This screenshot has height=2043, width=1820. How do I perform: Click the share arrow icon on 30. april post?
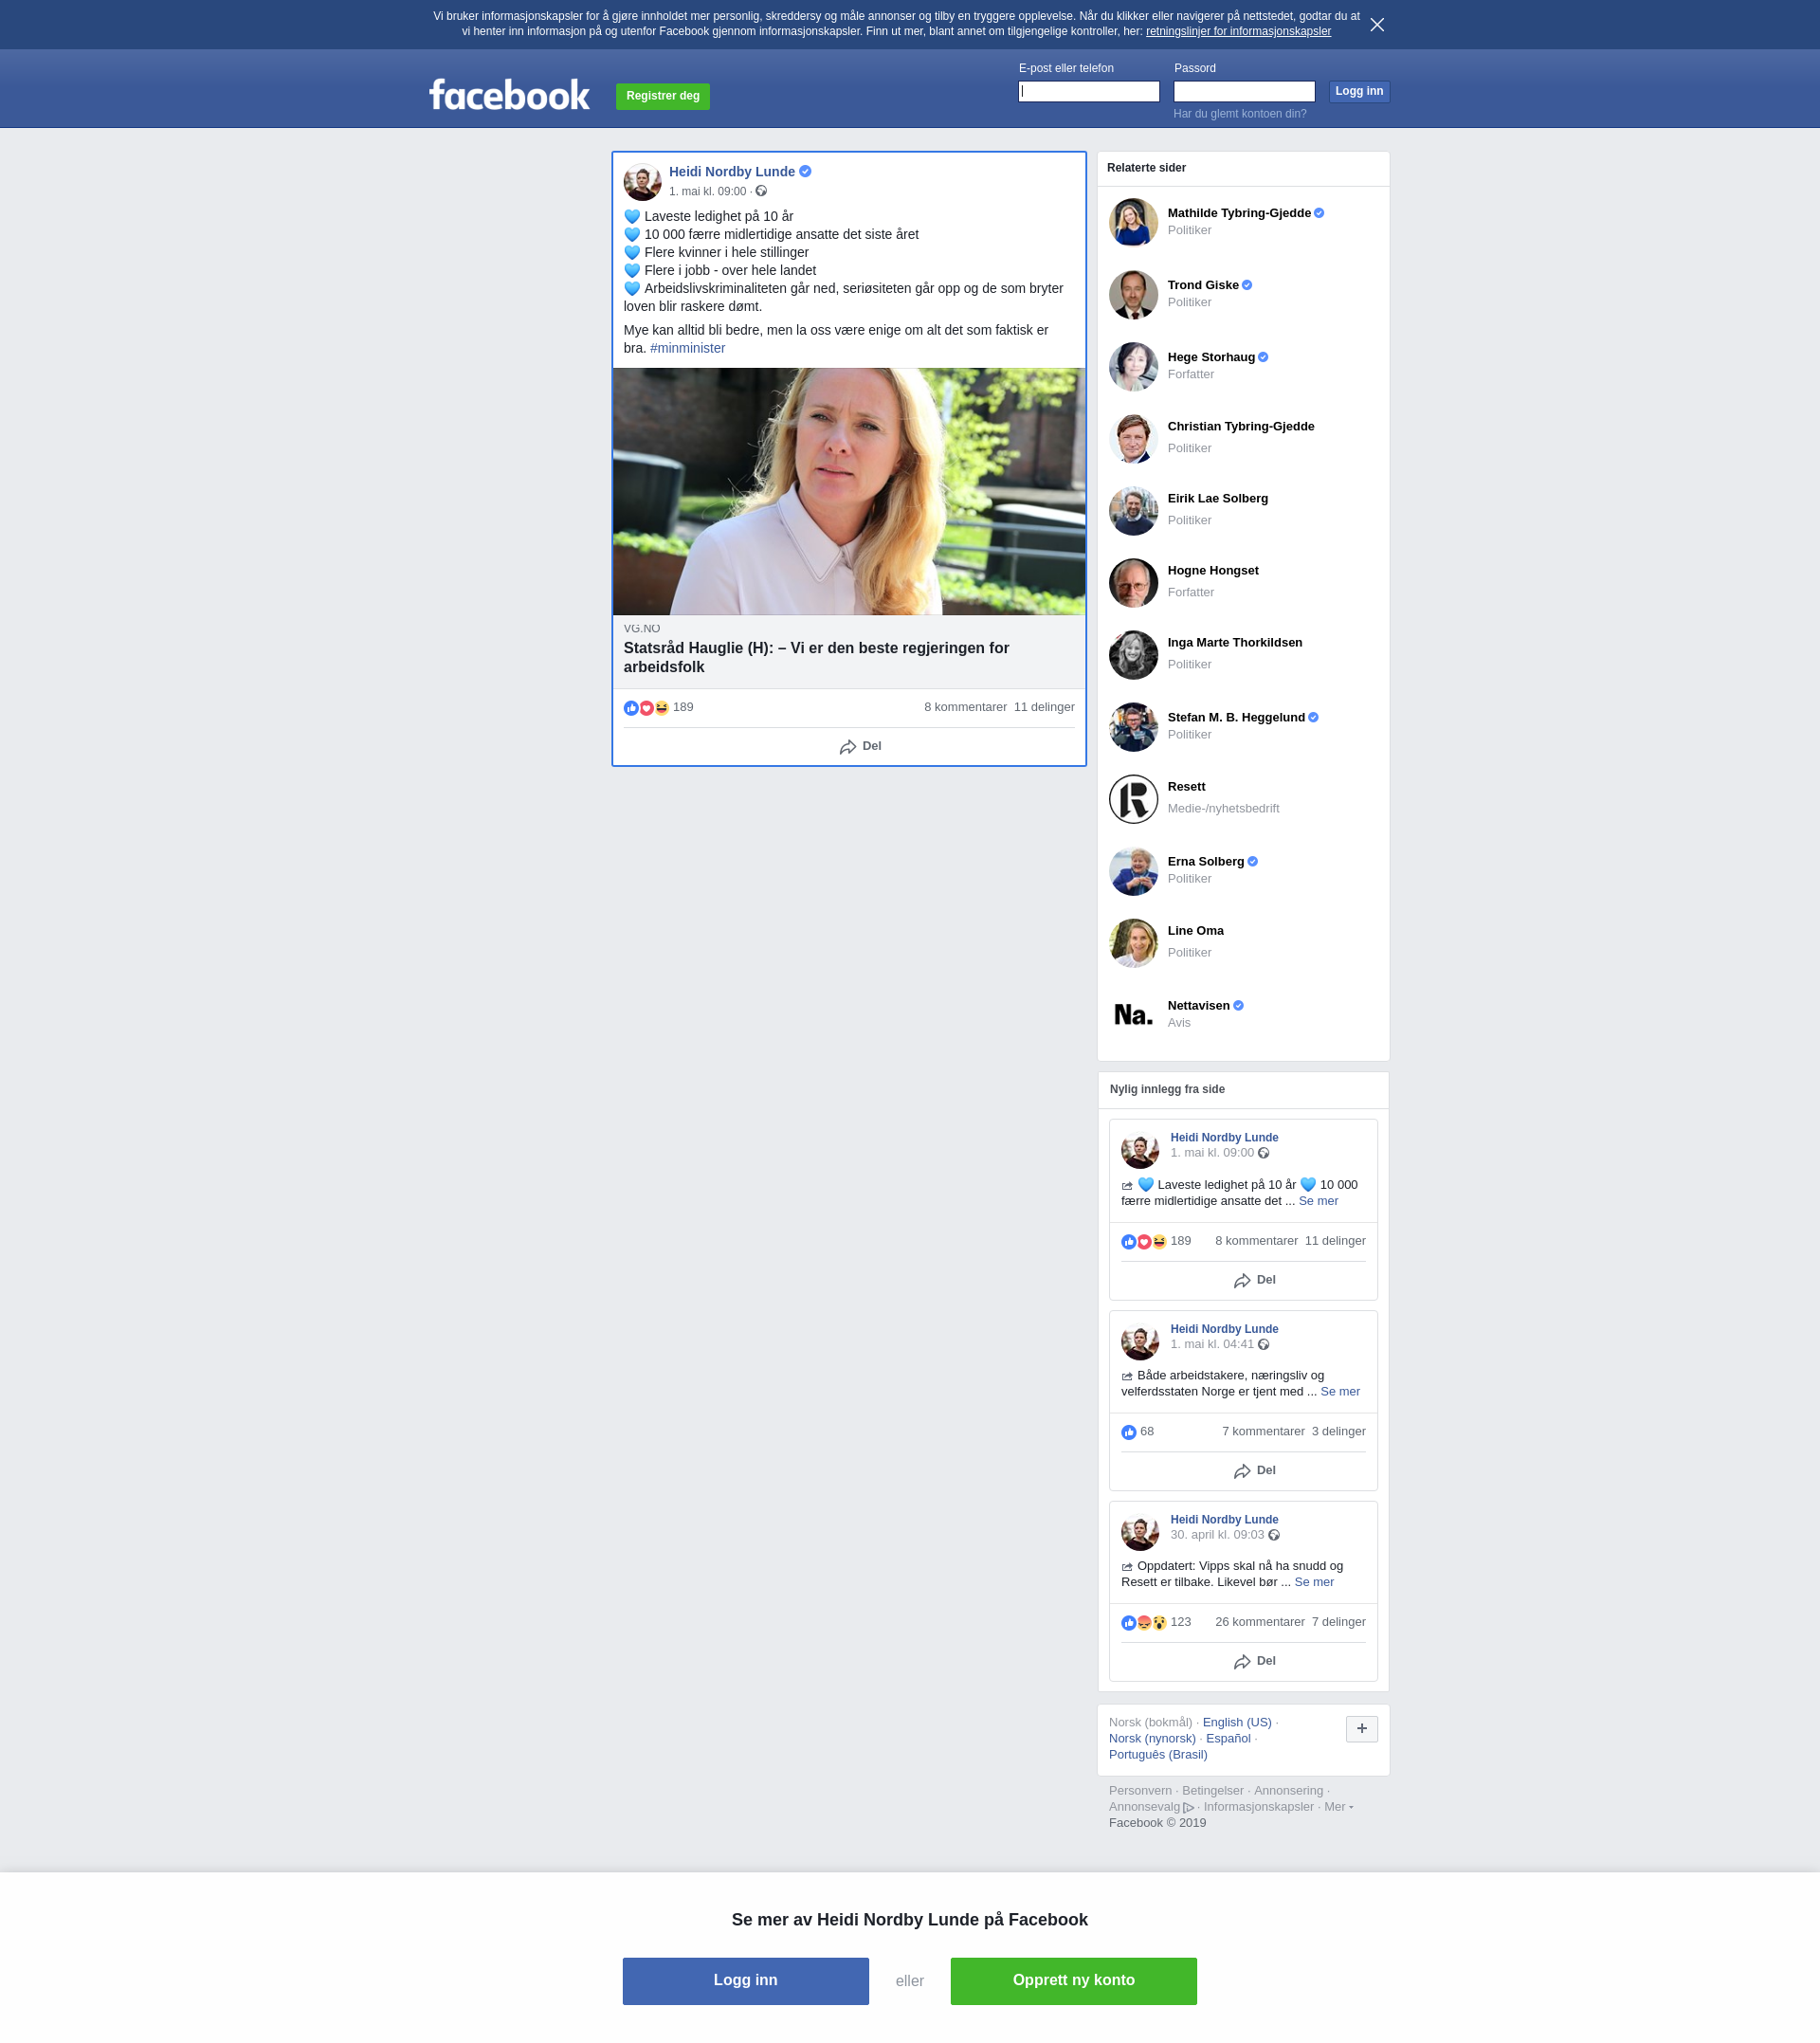tap(1242, 1662)
